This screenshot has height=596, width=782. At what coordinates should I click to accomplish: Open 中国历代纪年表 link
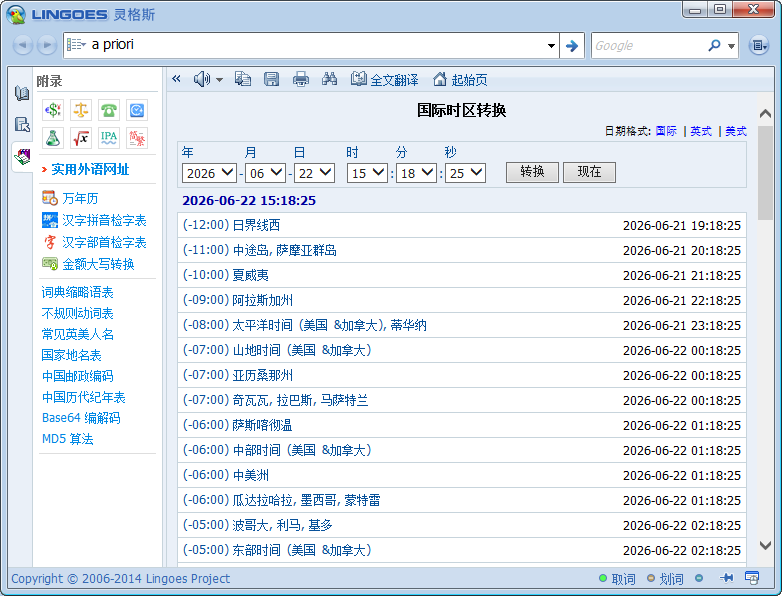pyautogui.click(x=83, y=397)
